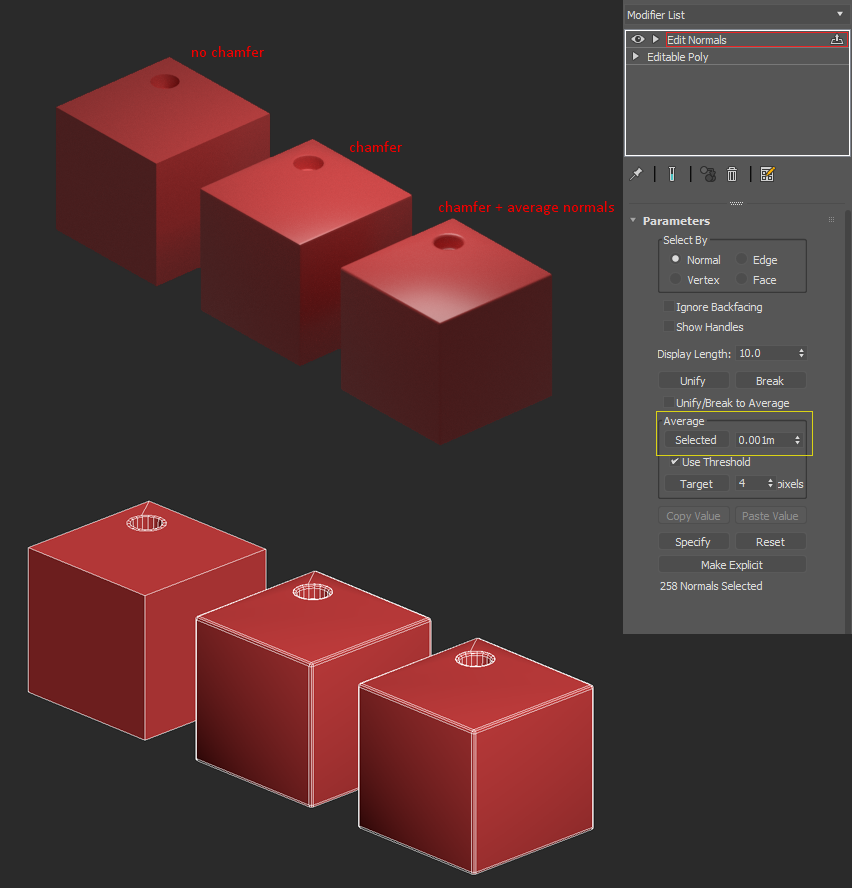This screenshot has height=888, width=852.
Task: Click the Specify button
Action: pyautogui.click(x=693, y=542)
